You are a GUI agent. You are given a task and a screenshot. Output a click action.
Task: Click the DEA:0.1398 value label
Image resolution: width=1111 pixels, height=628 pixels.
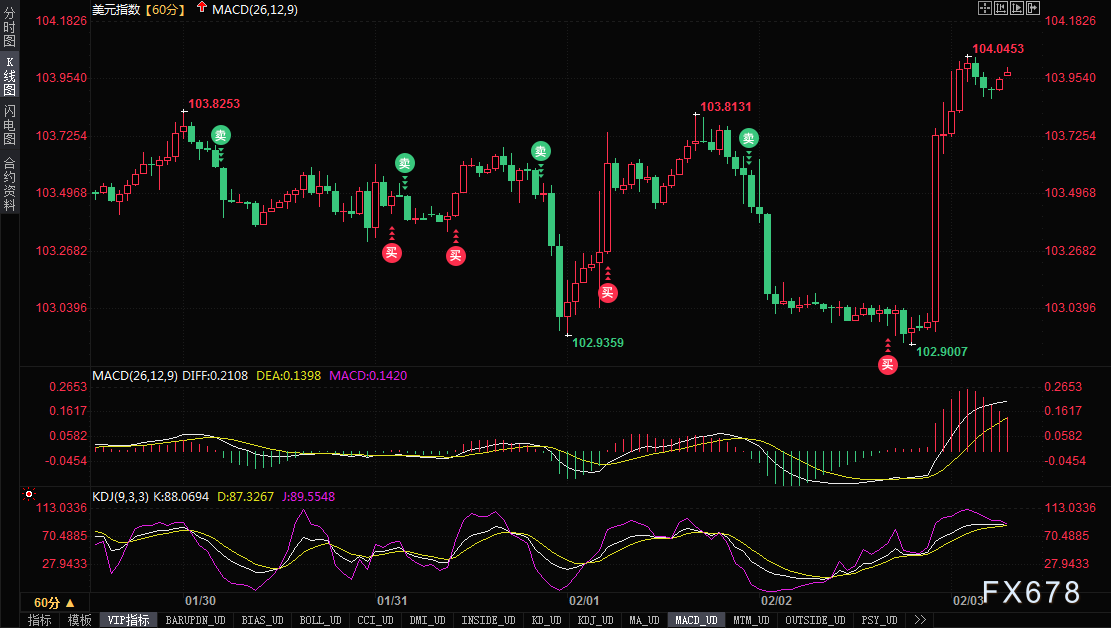pos(288,376)
